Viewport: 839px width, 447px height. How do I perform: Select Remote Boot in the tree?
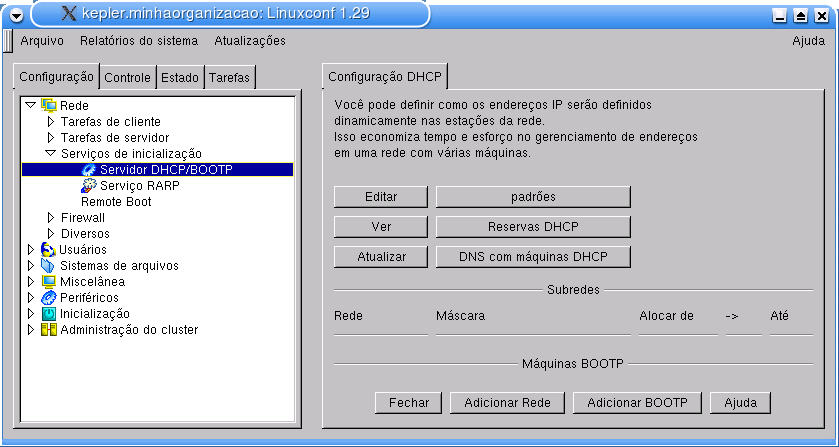[115, 201]
